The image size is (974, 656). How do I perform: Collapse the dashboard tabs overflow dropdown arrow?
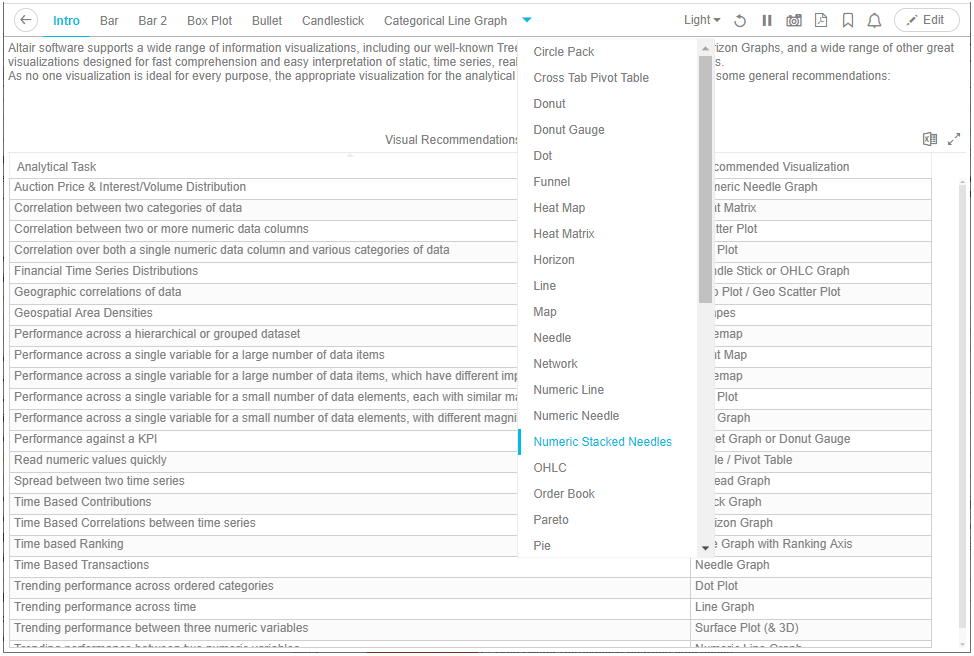[527, 20]
